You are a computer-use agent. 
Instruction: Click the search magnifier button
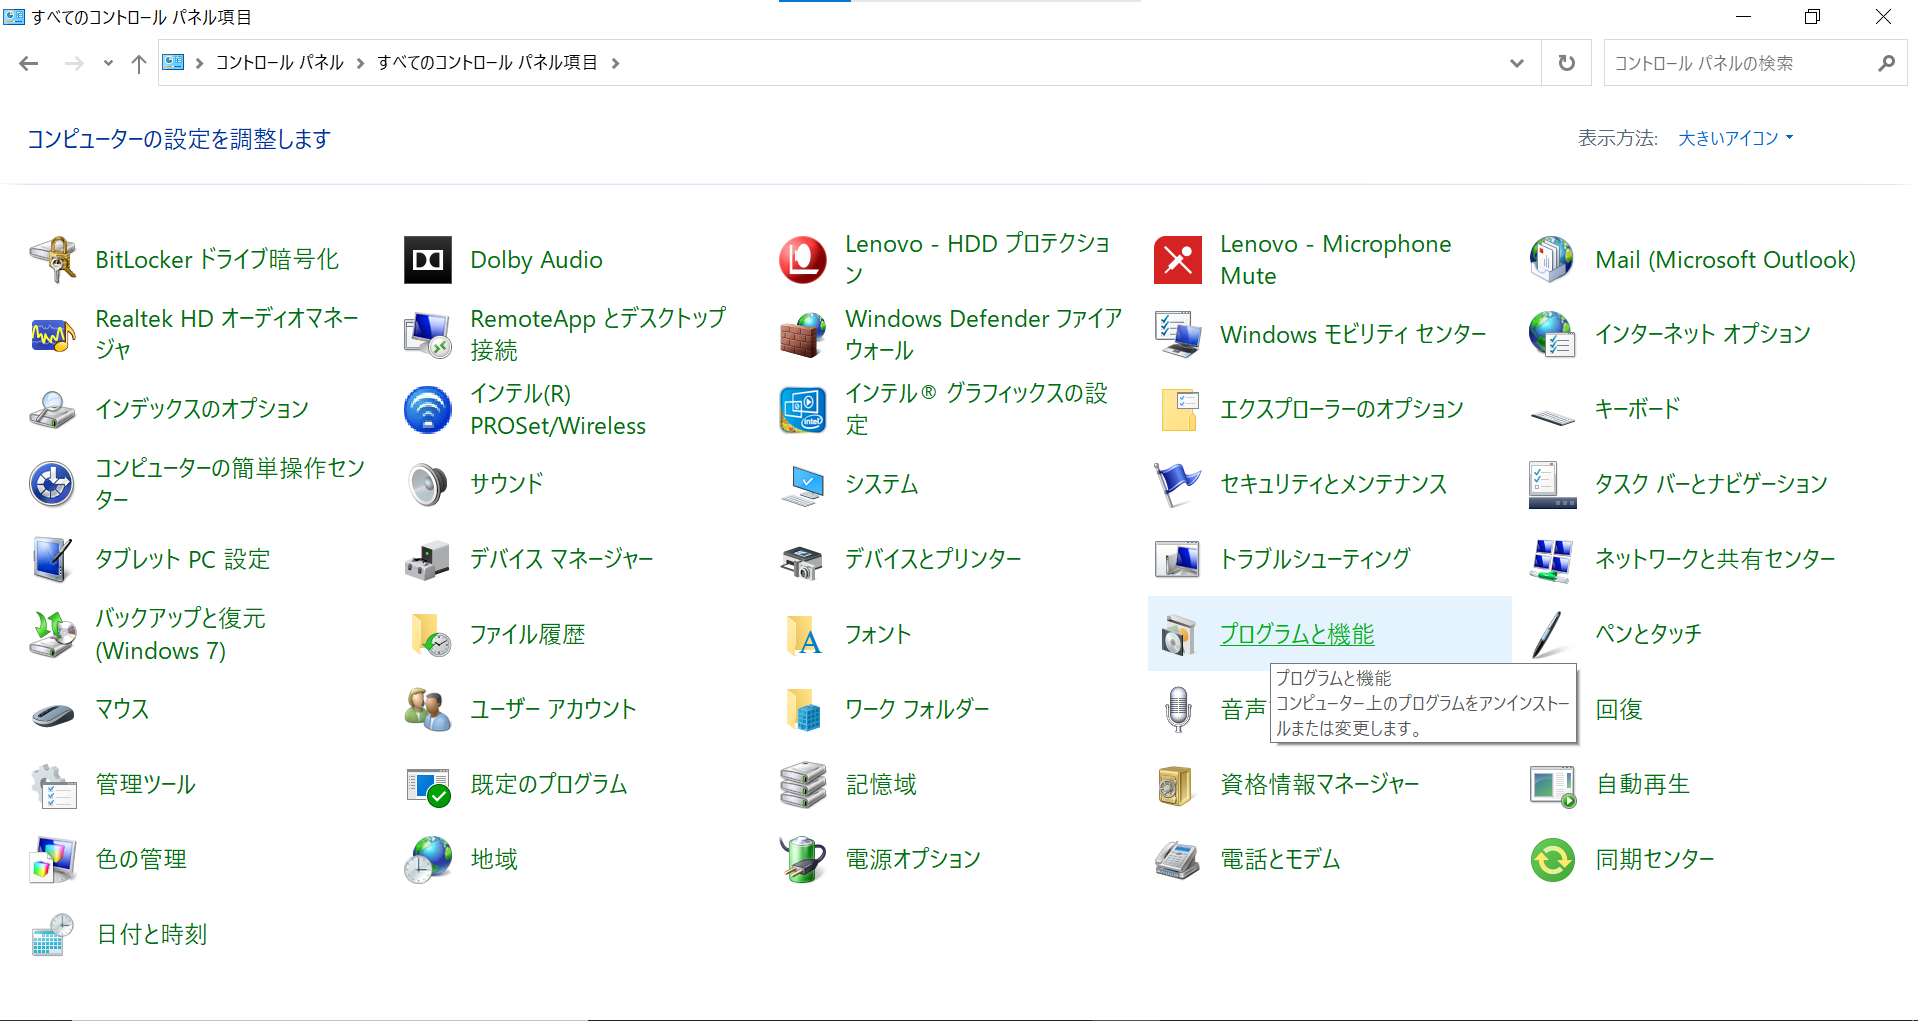(1886, 63)
